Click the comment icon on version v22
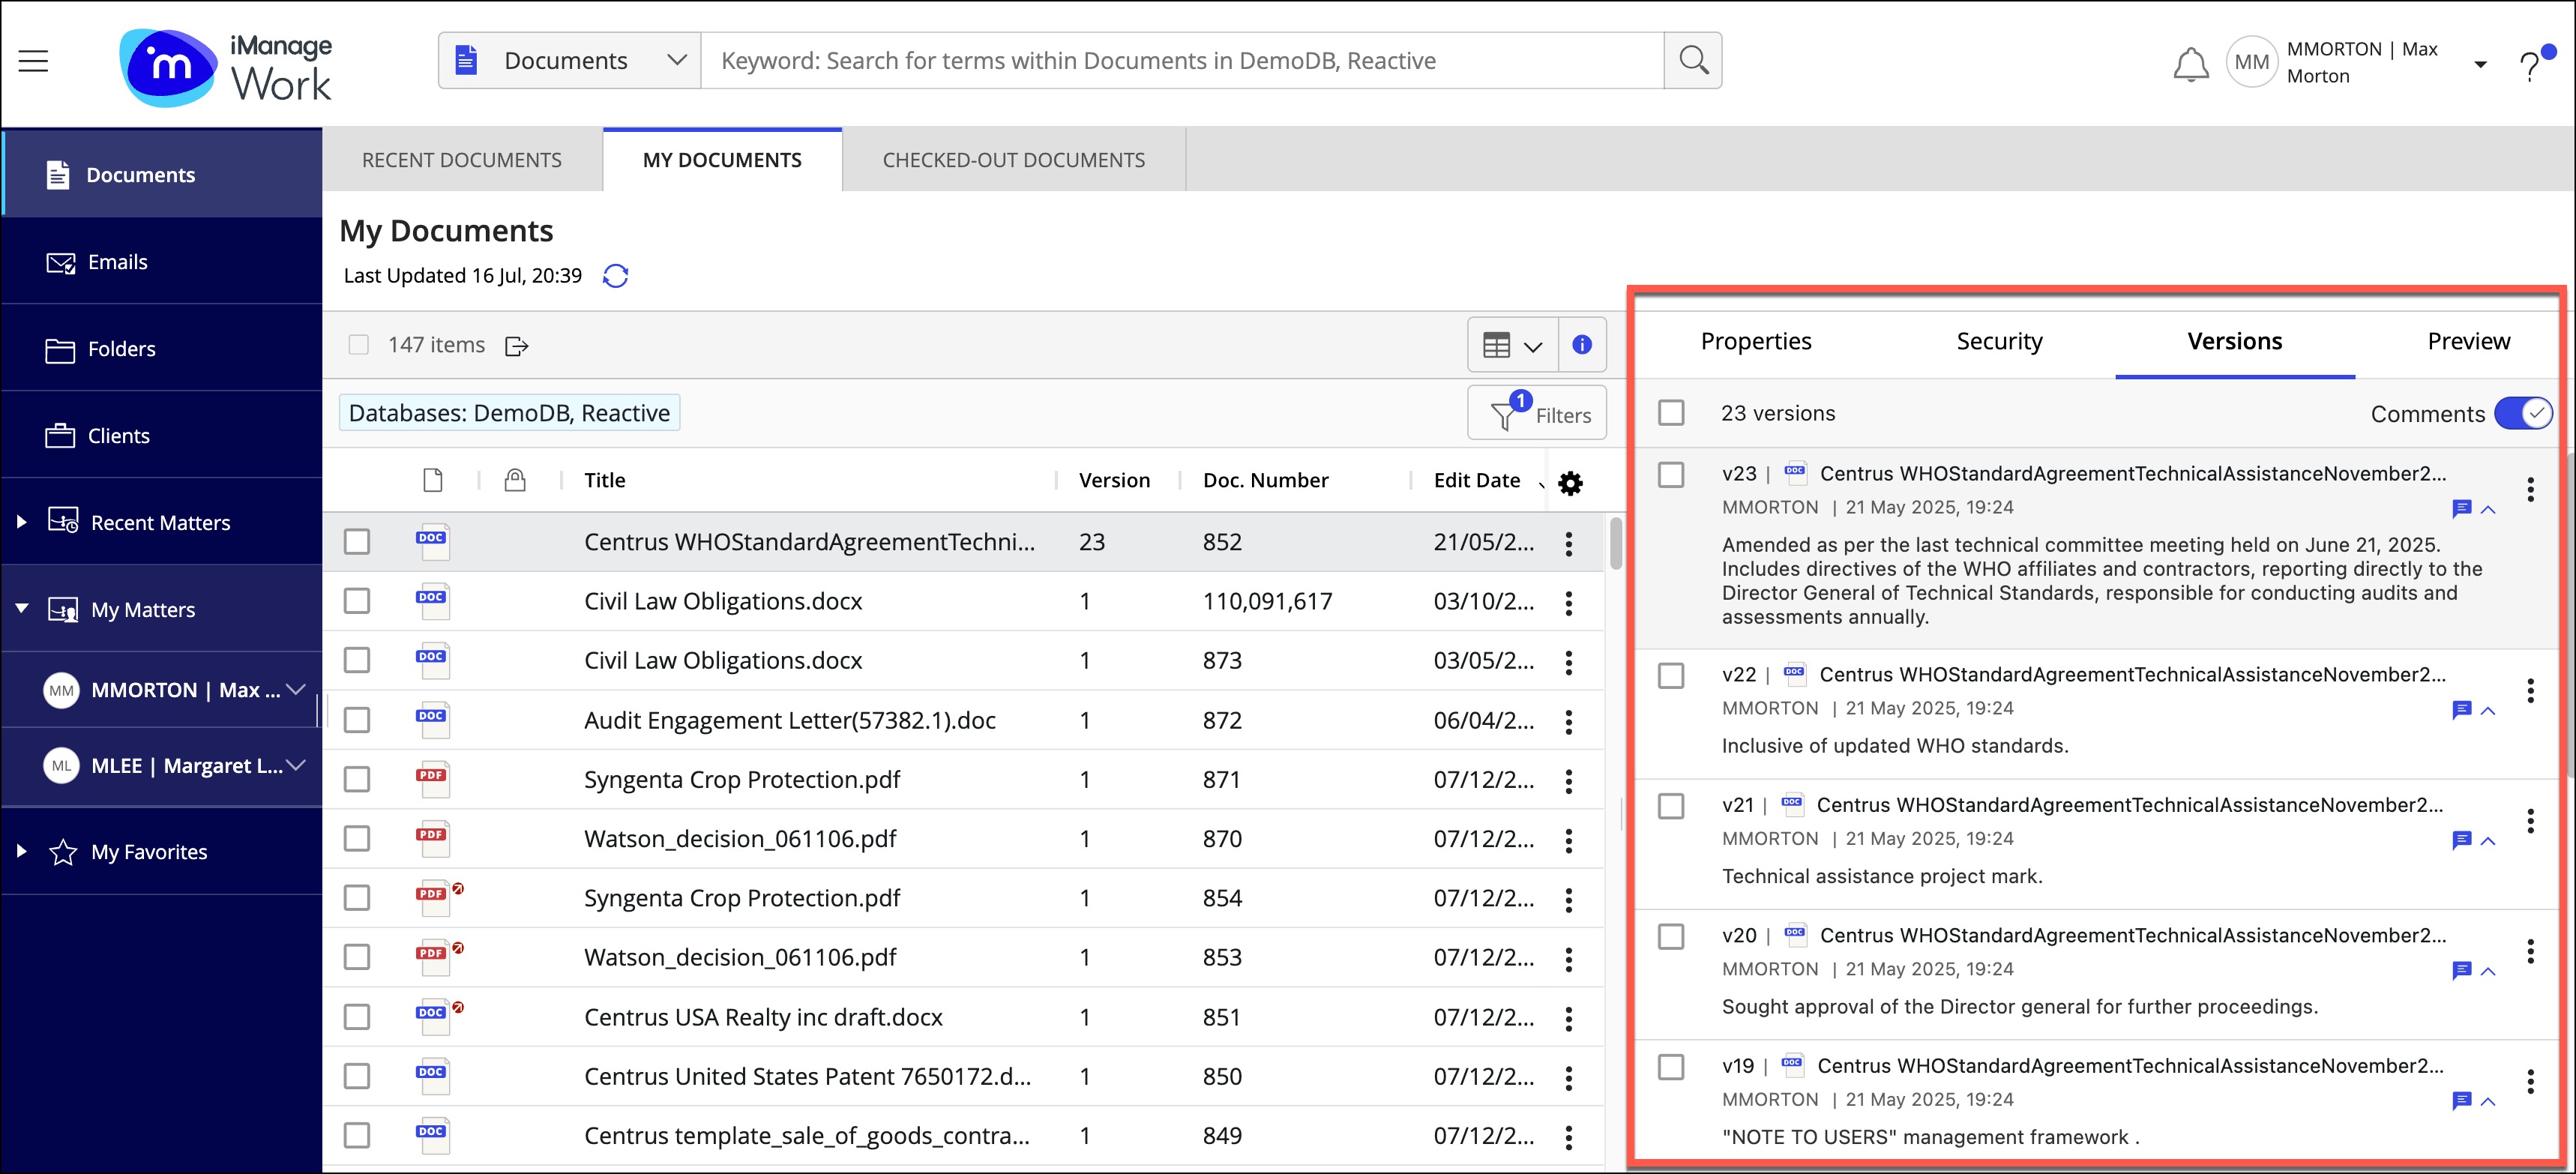The height and width of the screenshot is (1174, 2576). click(2461, 710)
